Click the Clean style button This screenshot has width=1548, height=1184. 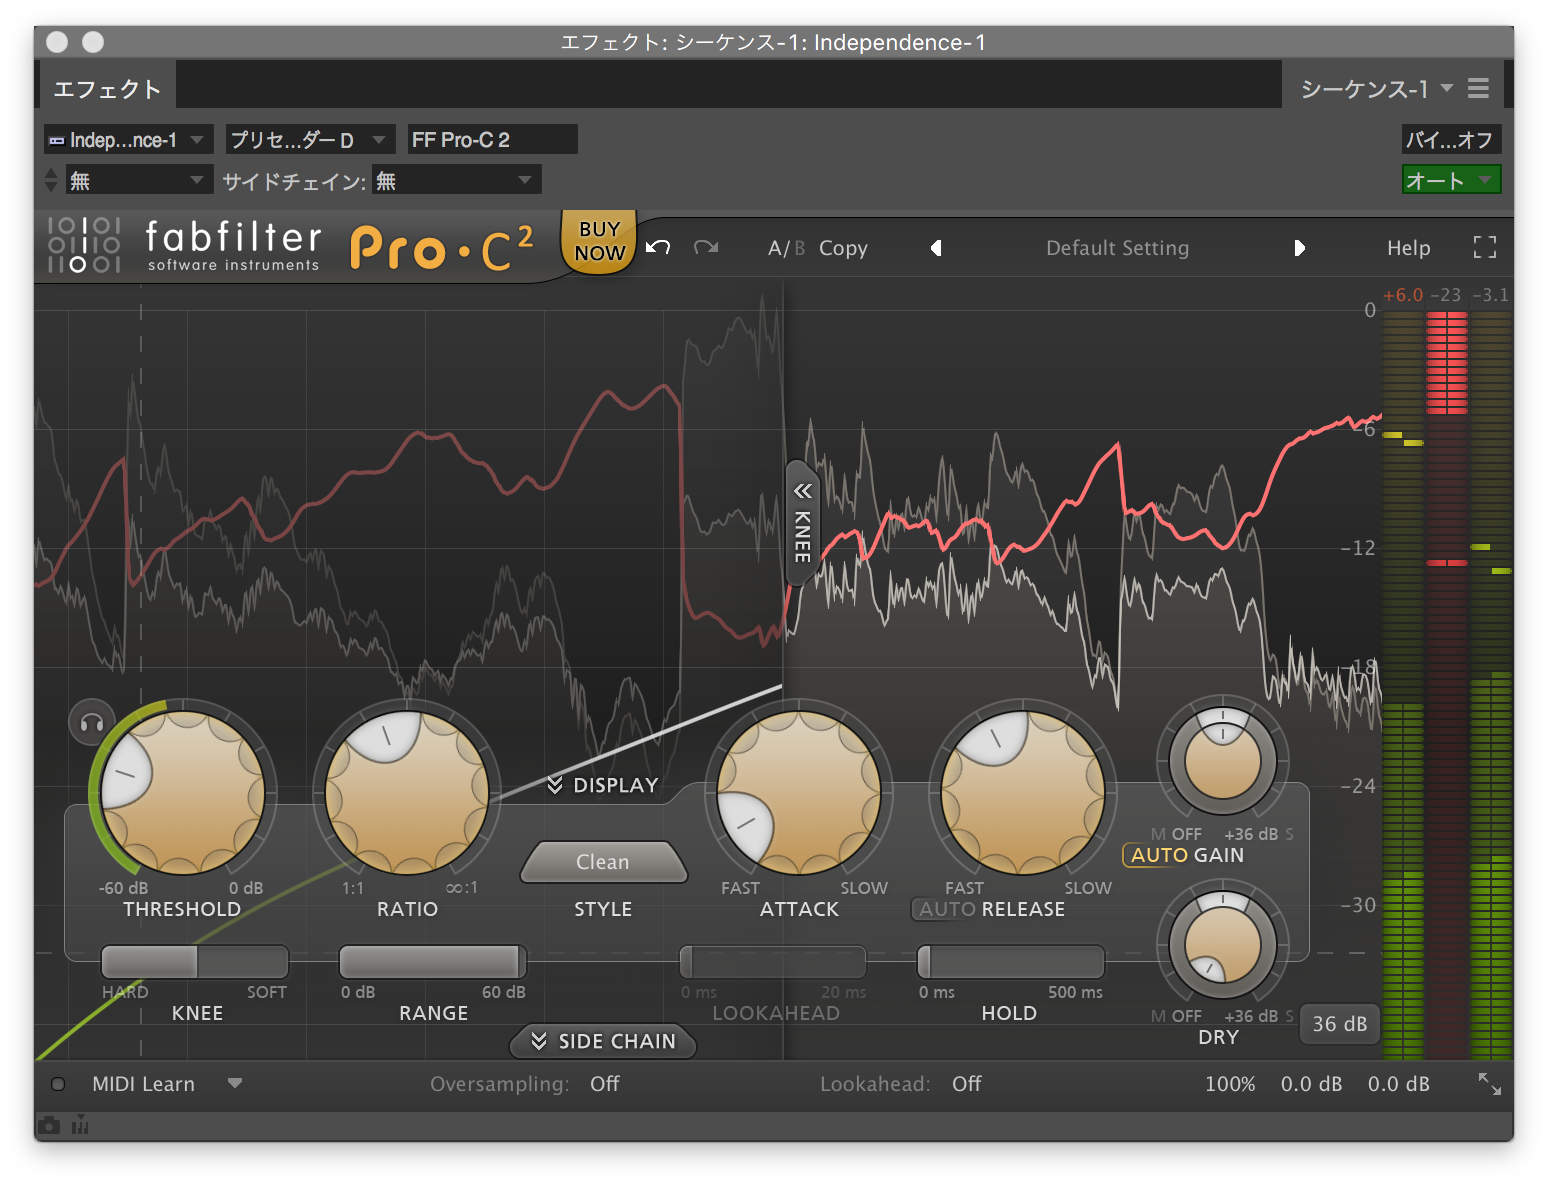(603, 862)
